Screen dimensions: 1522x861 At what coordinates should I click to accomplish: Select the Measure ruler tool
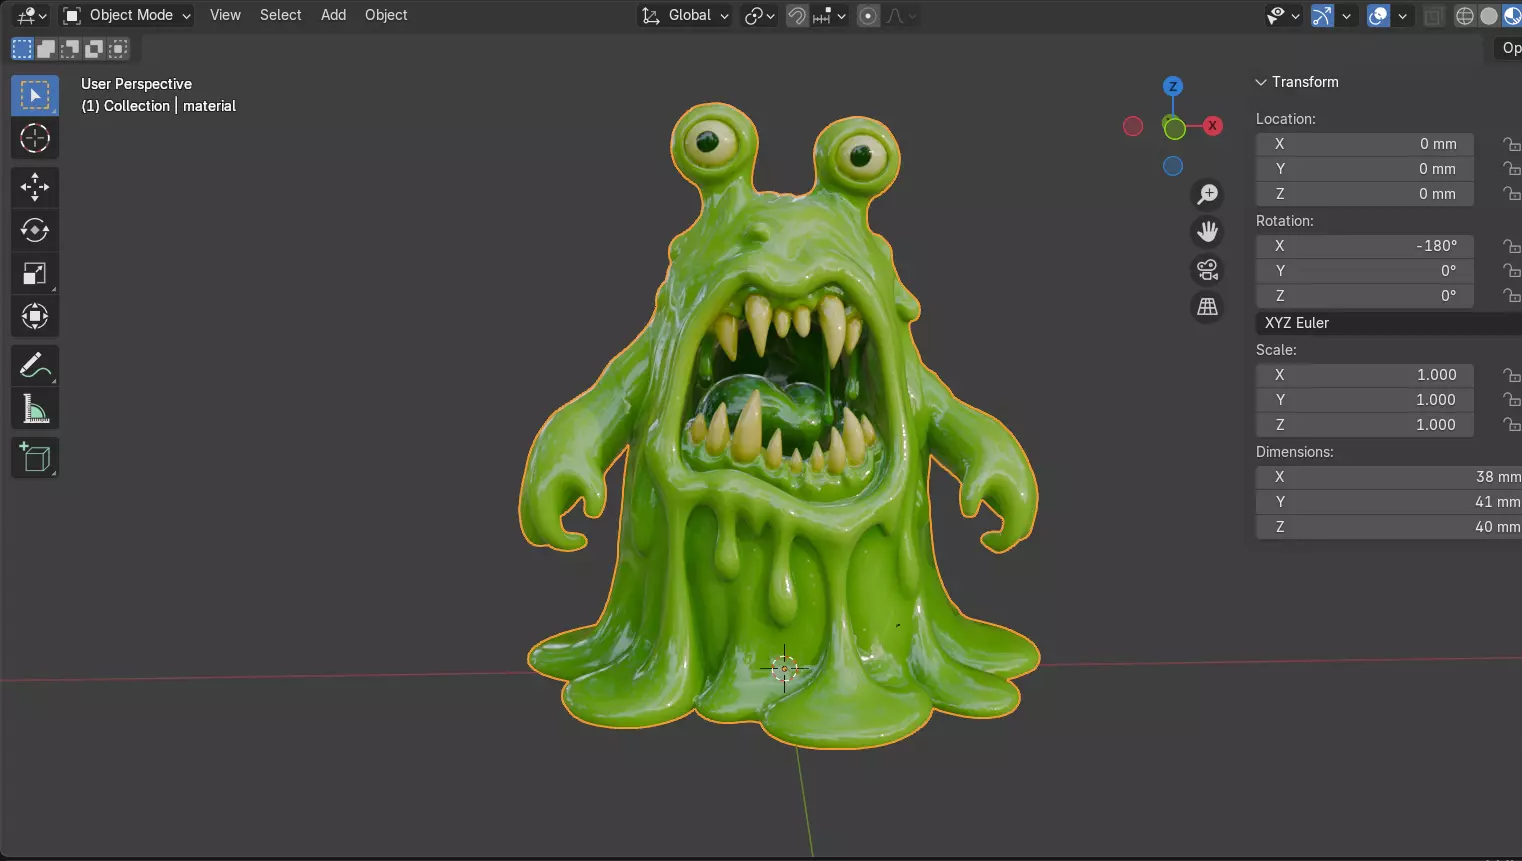[x=35, y=409]
